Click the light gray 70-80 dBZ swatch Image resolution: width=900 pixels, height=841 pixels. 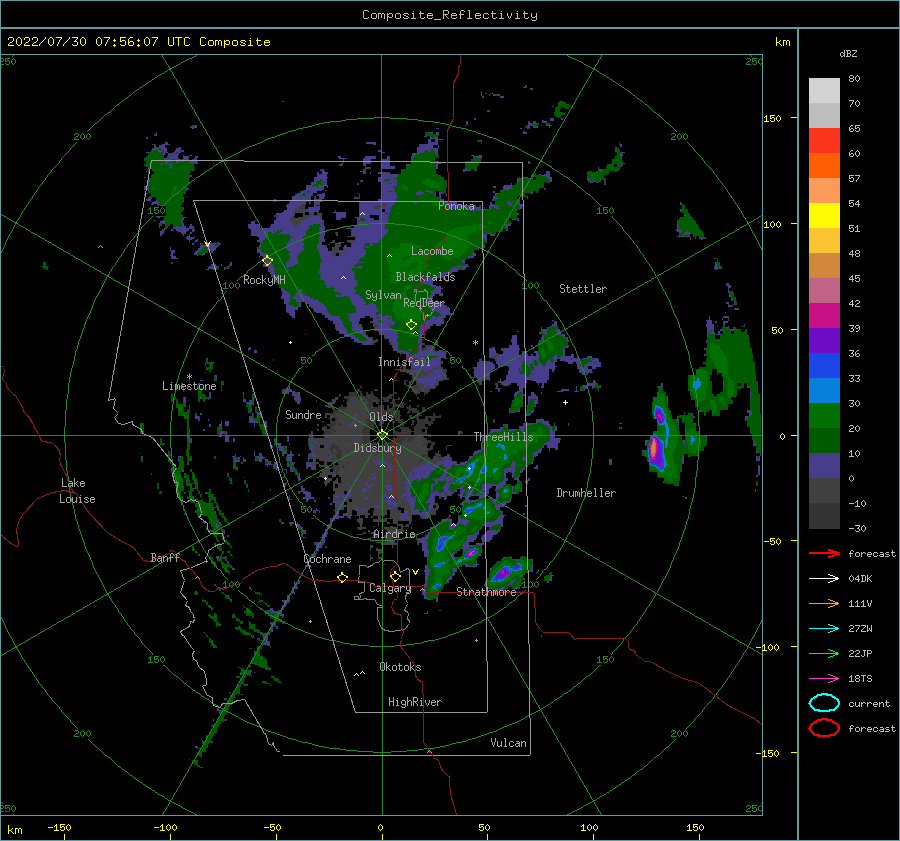[x=824, y=91]
